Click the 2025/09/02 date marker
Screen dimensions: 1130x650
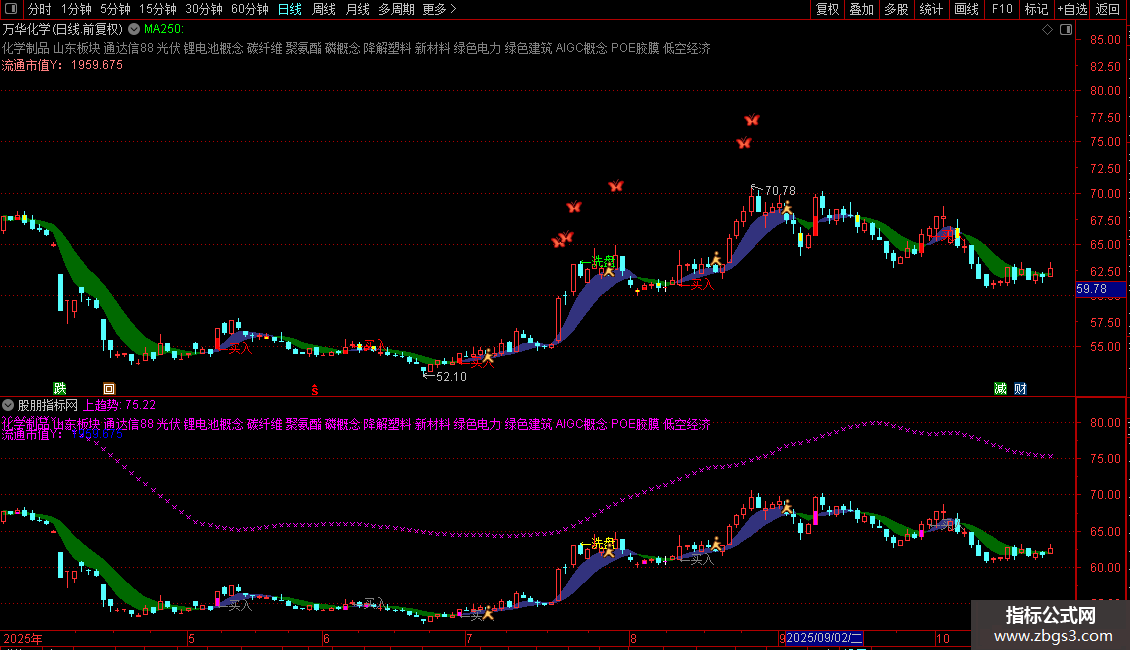click(824, 638)
